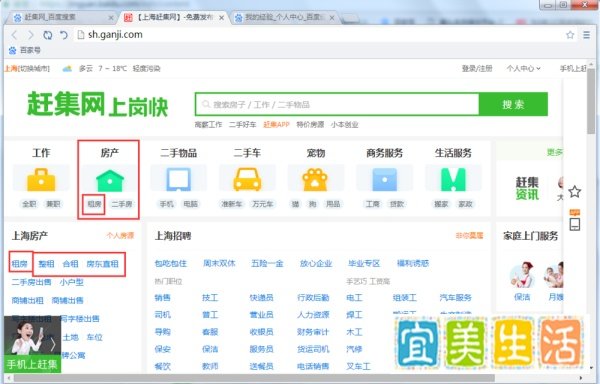Click 准新车 under 二手车
The image size is (600, 384).
pyautogui.click(x=232, y=204)
